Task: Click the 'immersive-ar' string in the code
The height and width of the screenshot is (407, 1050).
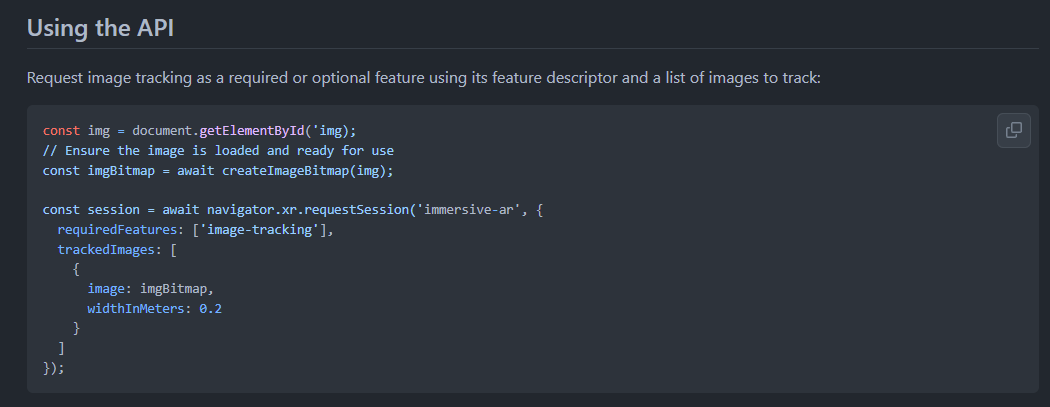Action: [x=469, y=210]
